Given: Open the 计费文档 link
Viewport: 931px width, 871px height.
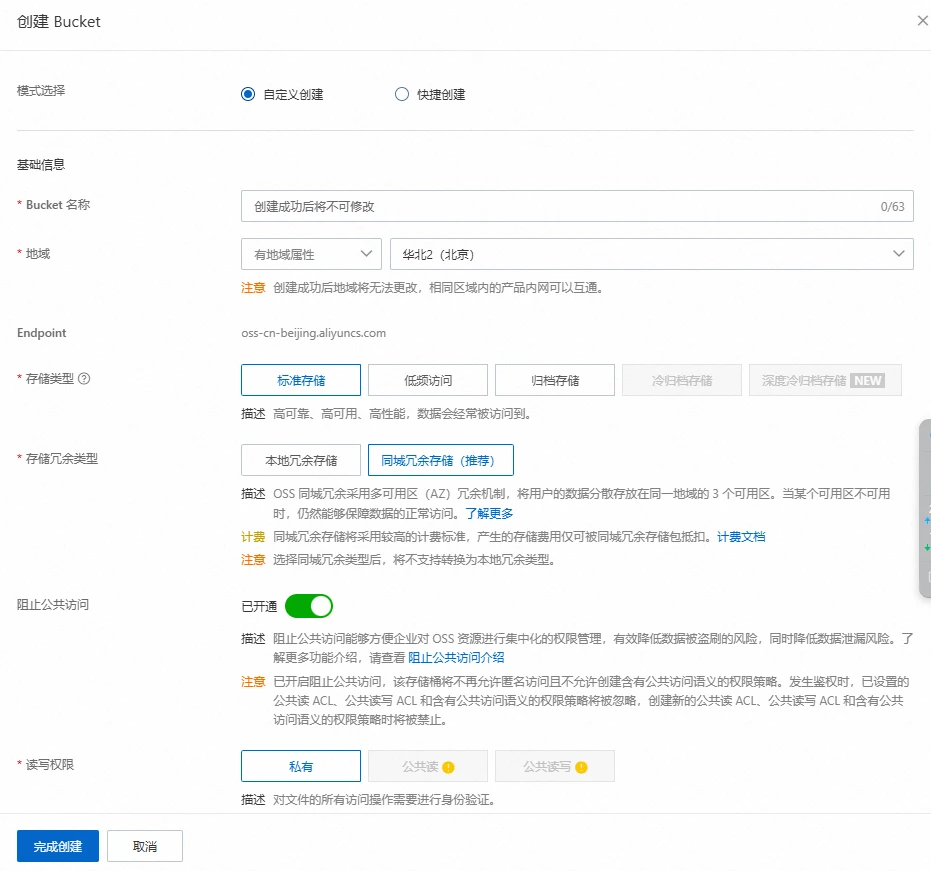Looking at the screenshot, I should 741,537.
